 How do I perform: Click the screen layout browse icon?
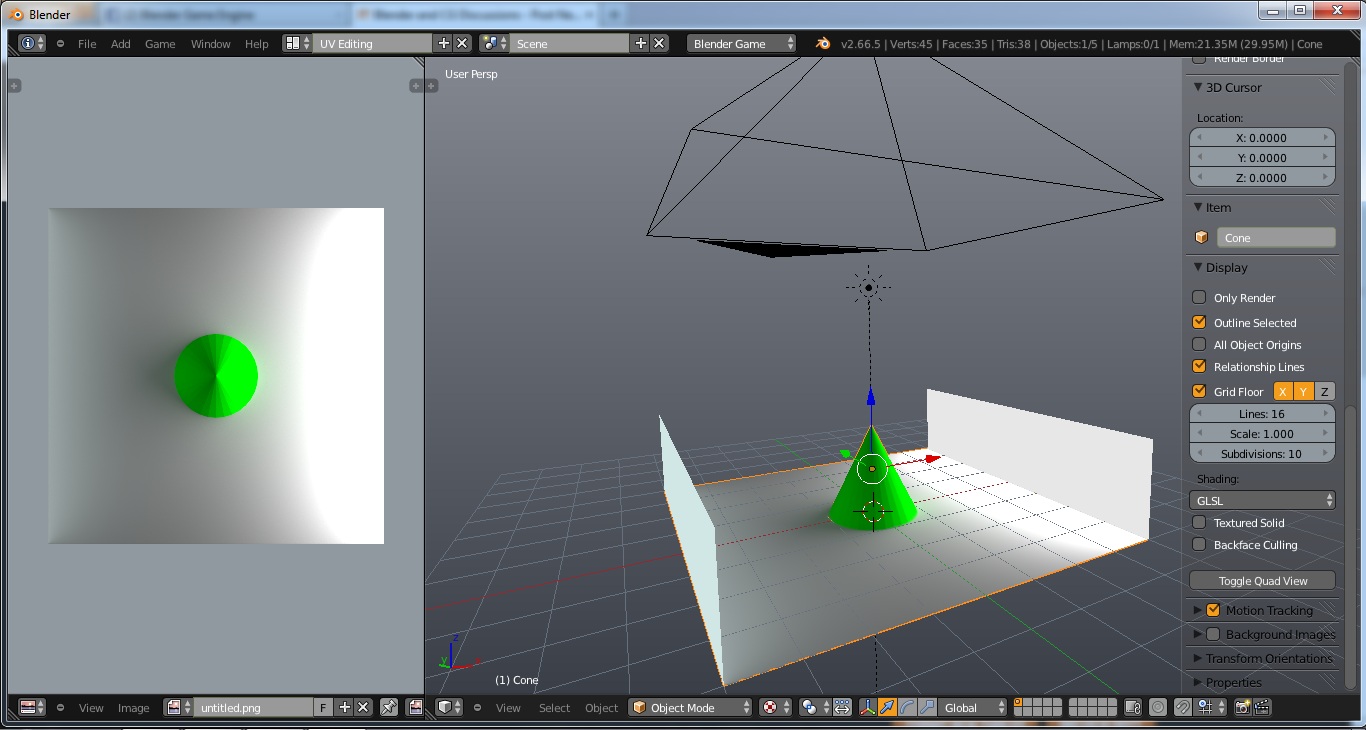point(296,44)
